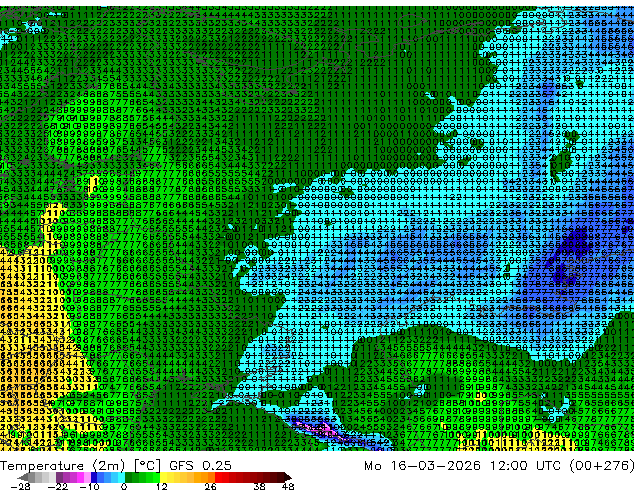The image size is (634, 490).
Task: Click the "12" legend value
Action: click(x=162, y=486)
